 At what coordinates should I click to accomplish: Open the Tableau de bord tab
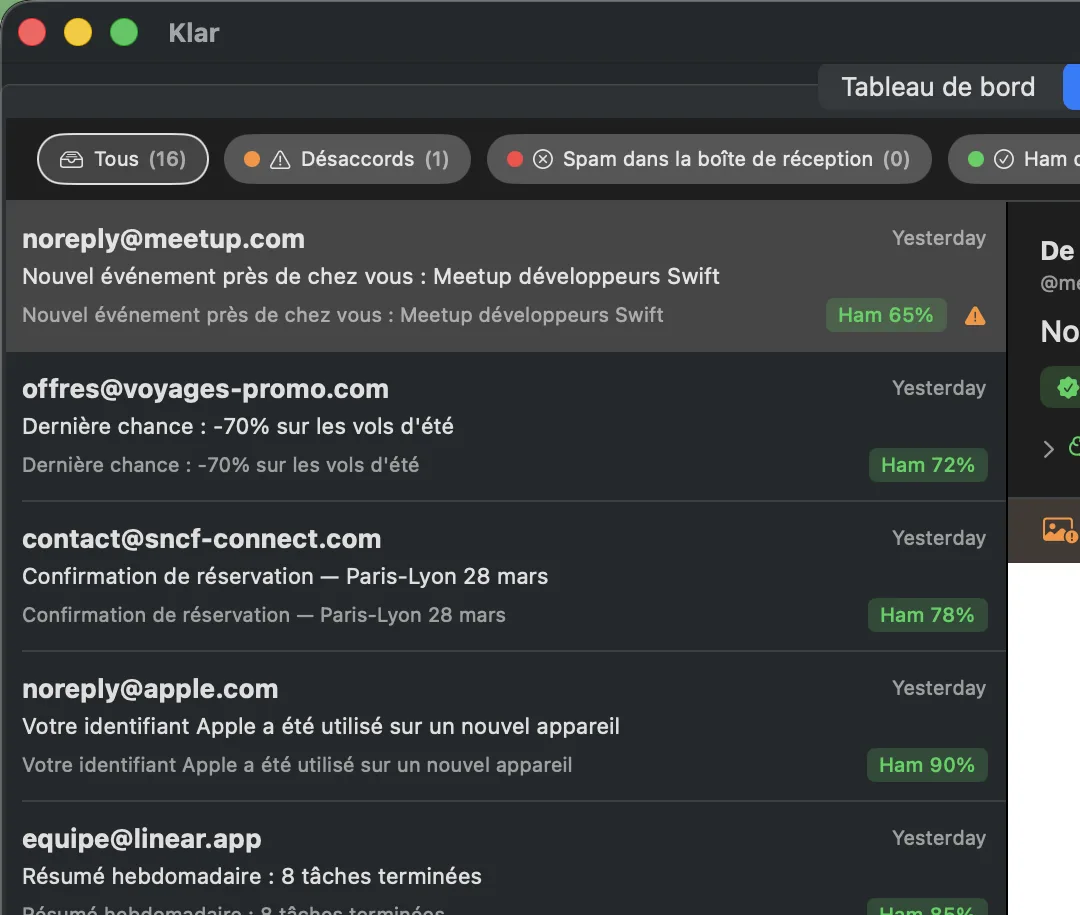click(x=937, y=87)
